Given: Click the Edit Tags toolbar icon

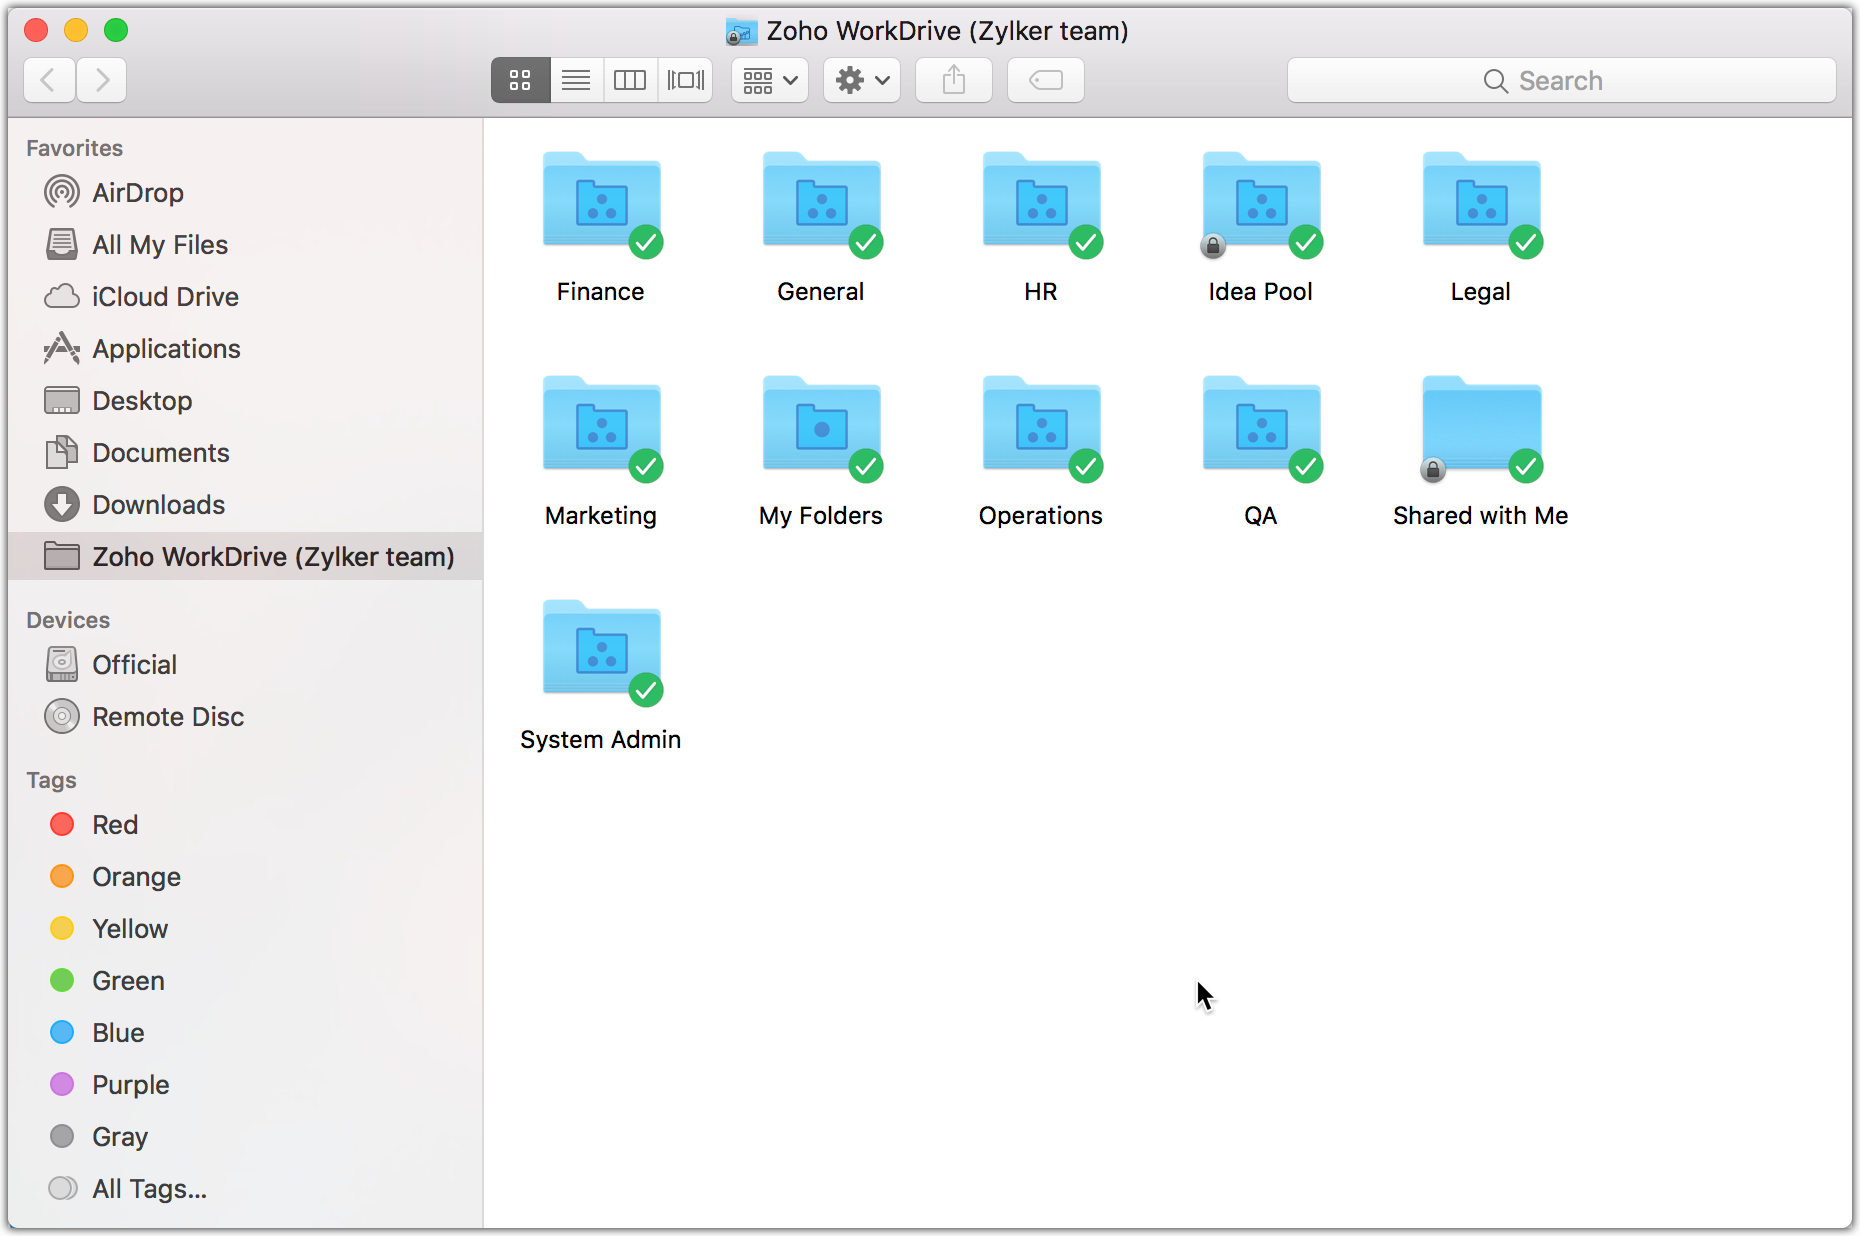Looking at the screenshot, I should point(1046,80).
